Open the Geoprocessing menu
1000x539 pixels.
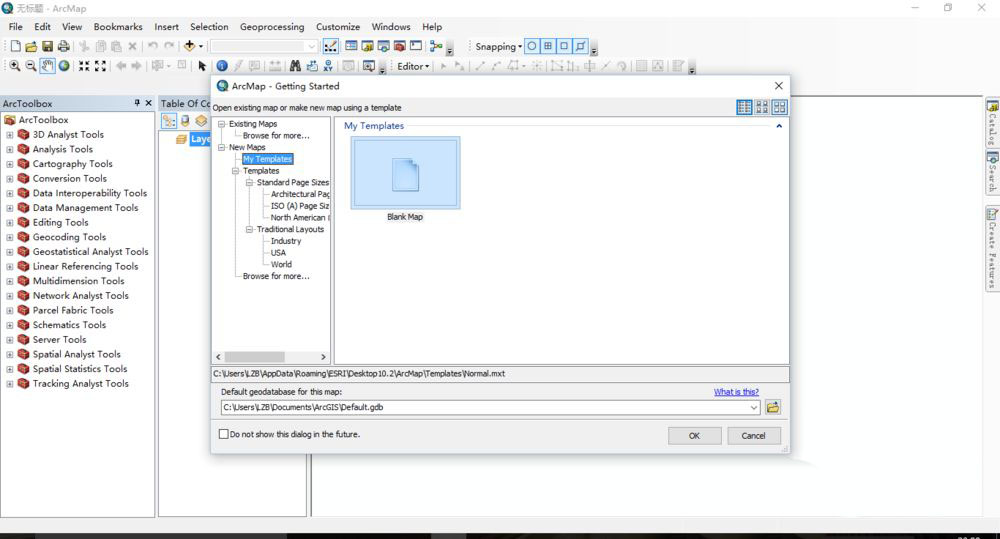272,27
